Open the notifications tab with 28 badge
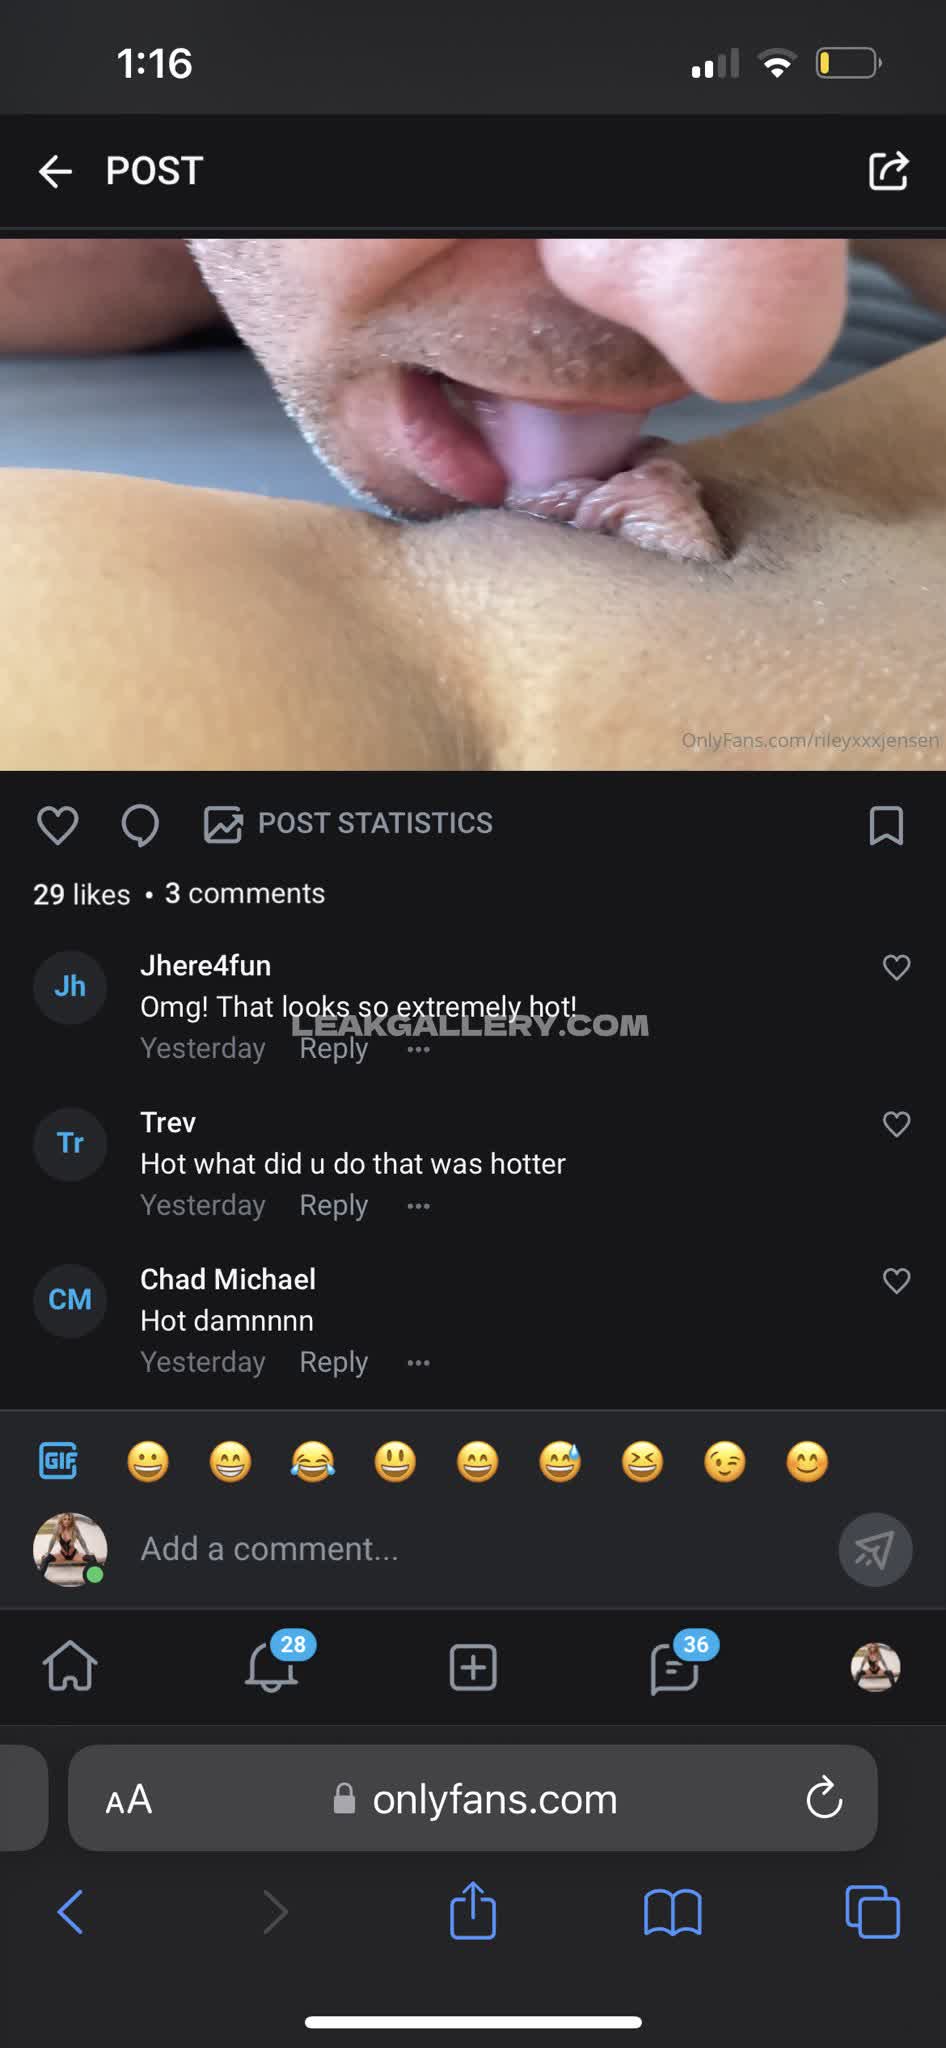Screen dimensions: 946x2048 [271, 1667]
